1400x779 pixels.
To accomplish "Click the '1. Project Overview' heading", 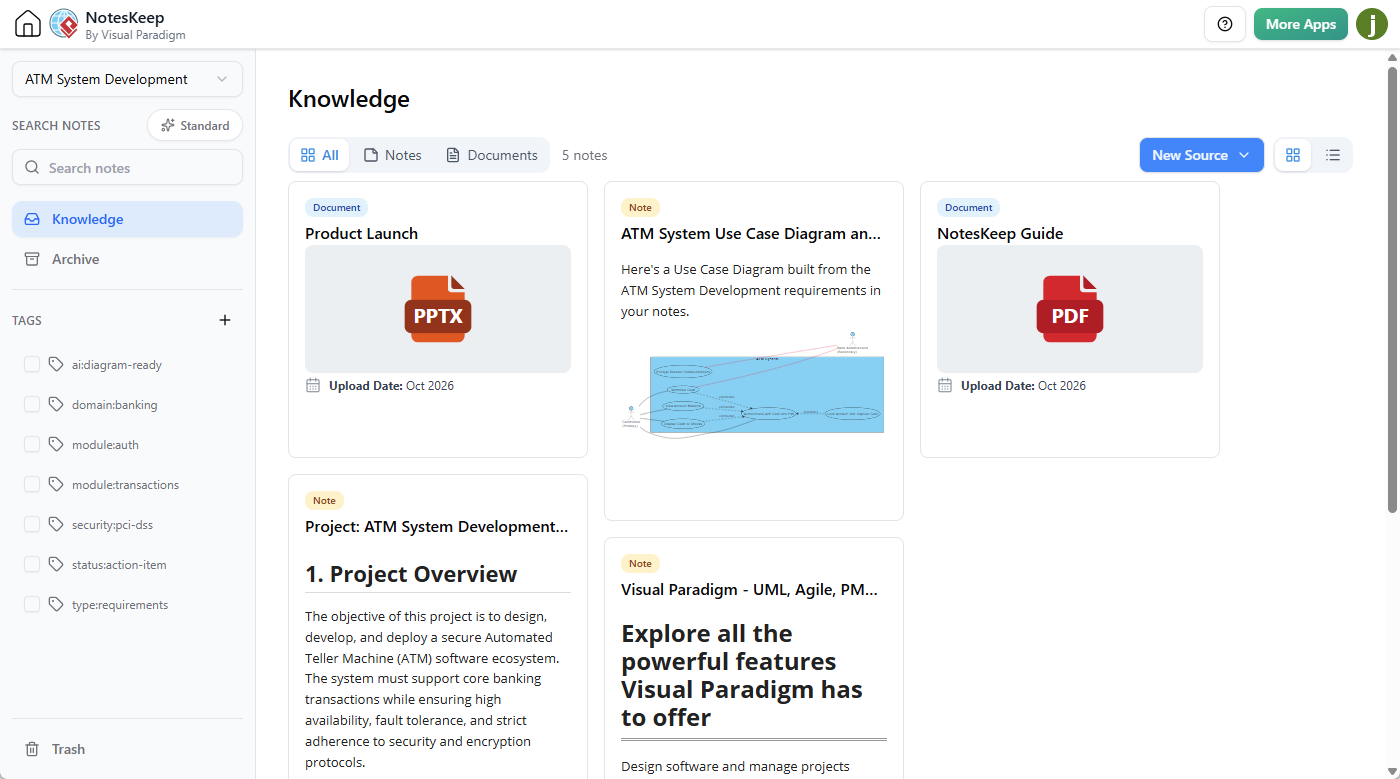I will (411, 574).
